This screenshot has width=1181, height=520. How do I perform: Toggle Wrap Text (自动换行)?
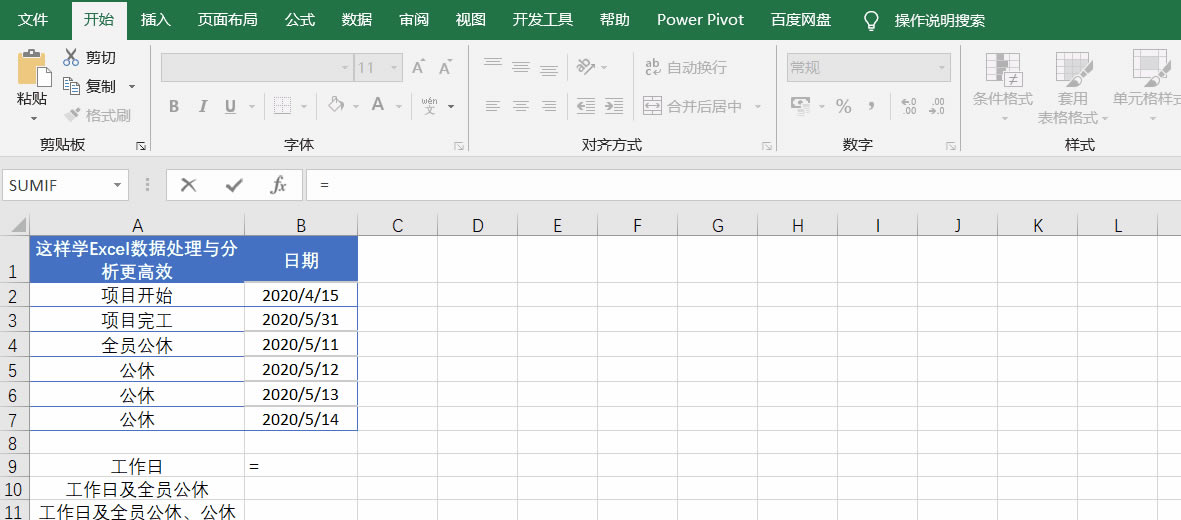(x=686, y=68)
